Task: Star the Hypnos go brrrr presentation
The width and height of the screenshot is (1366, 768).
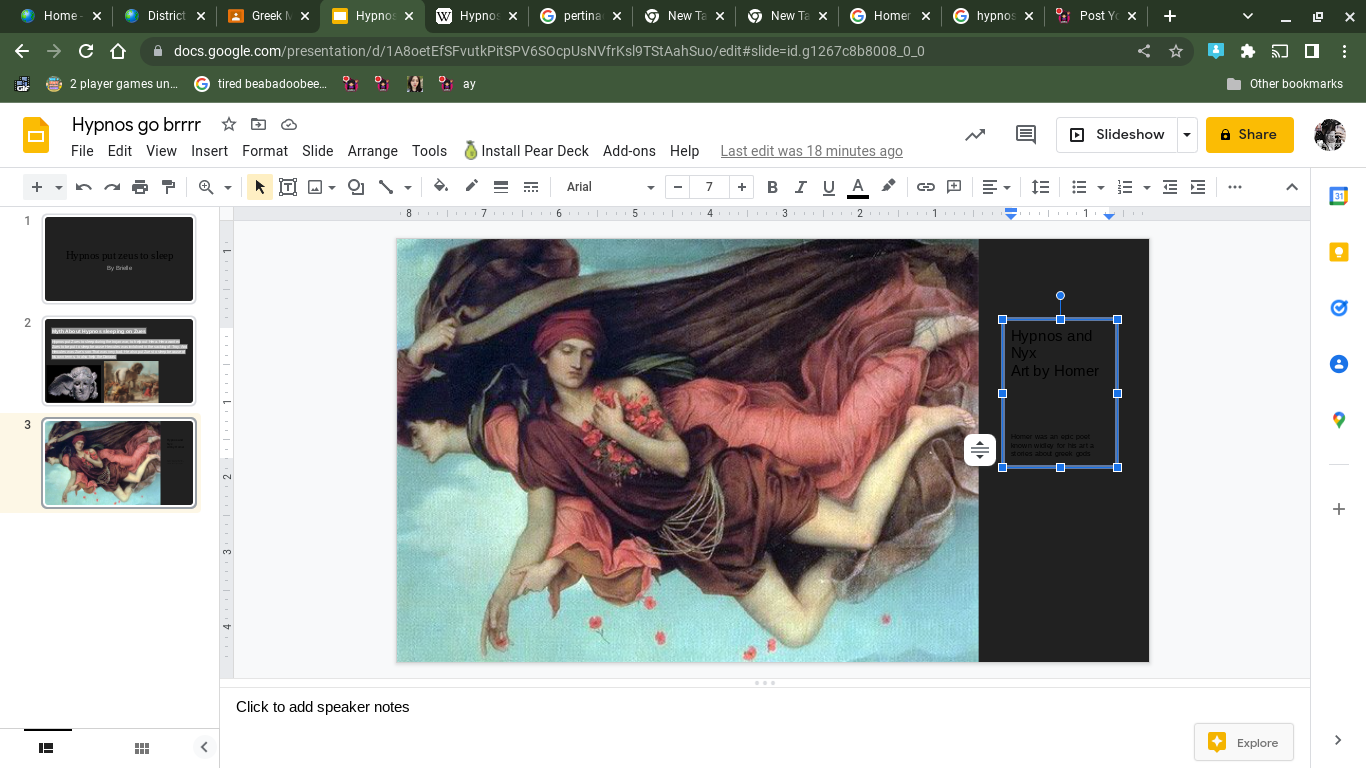Action: tap(229, 124)
